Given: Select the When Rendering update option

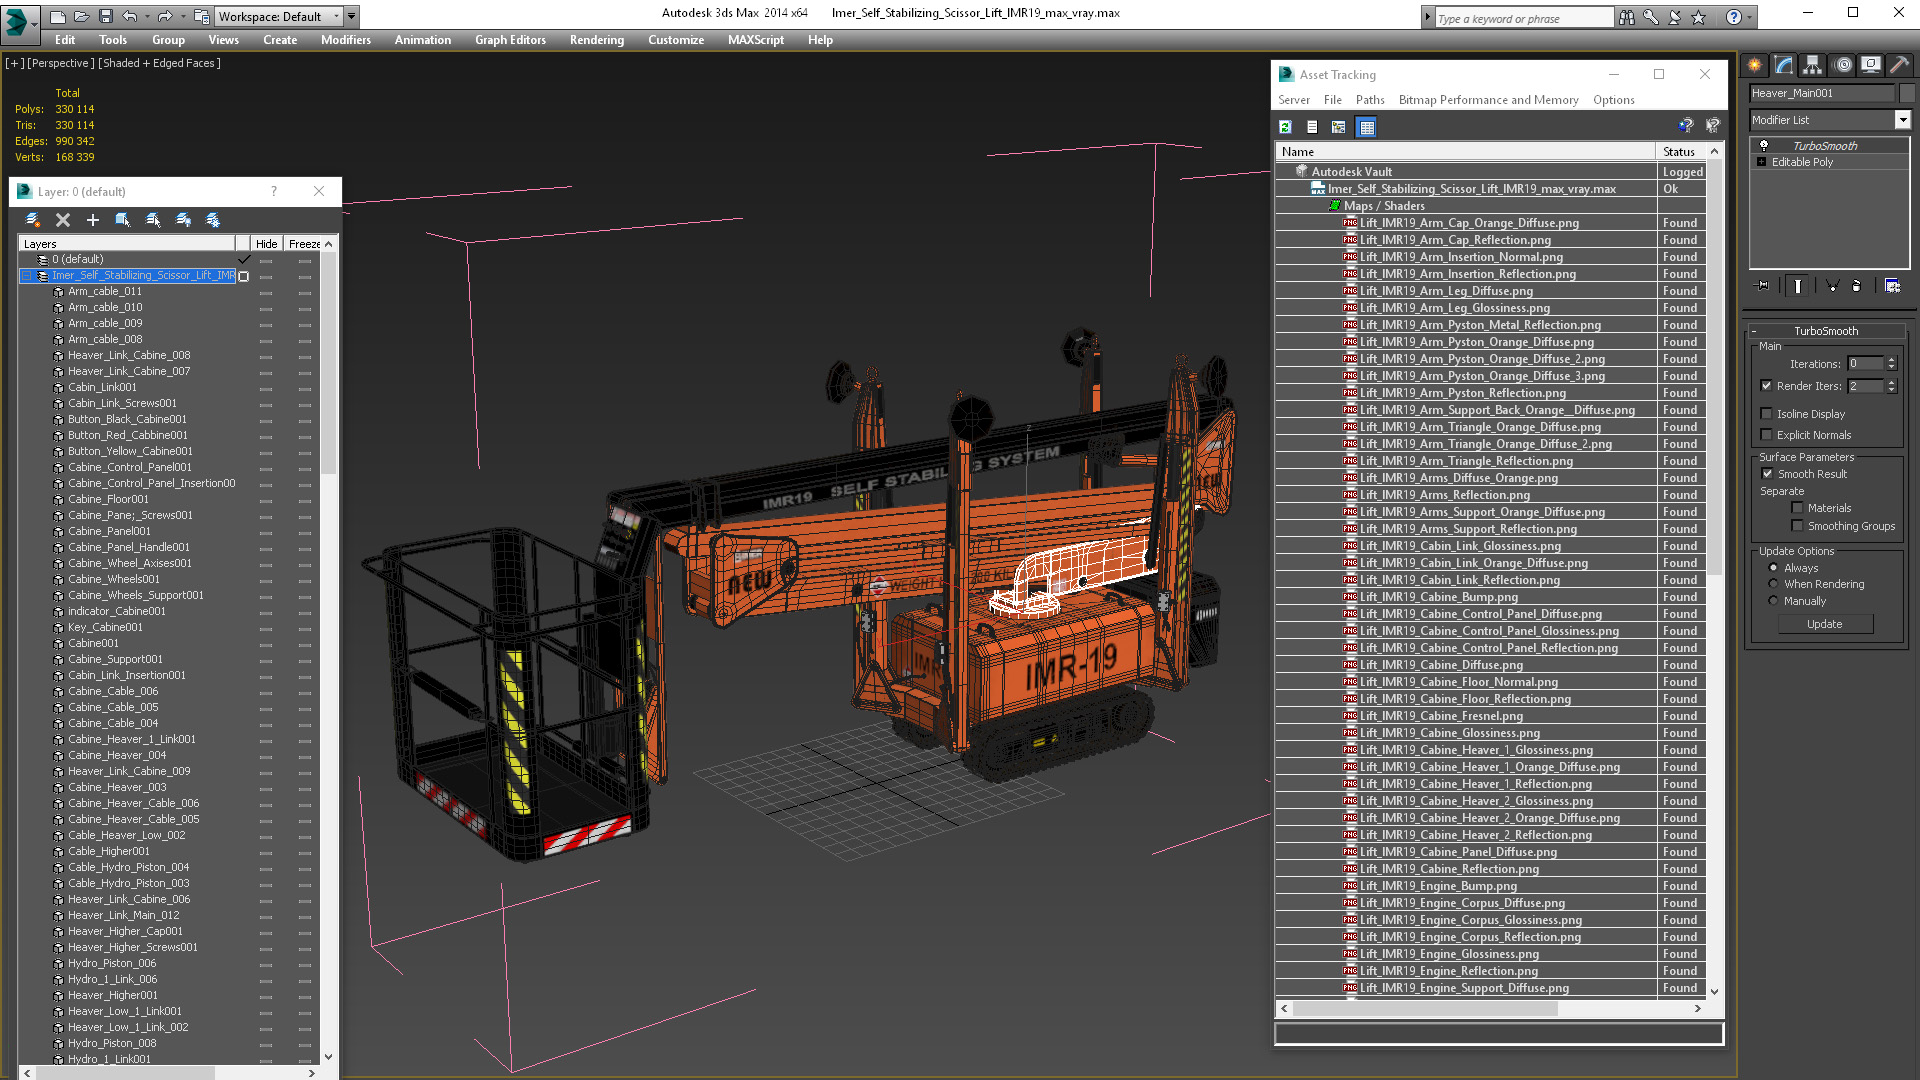Looking at the screenshot, I should pos(1774,584).
